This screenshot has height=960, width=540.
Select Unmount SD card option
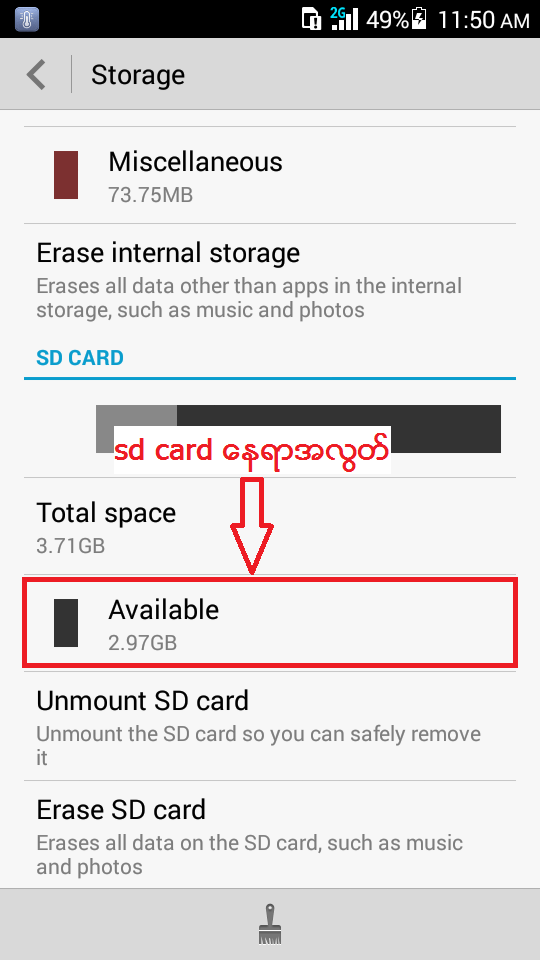270,726
